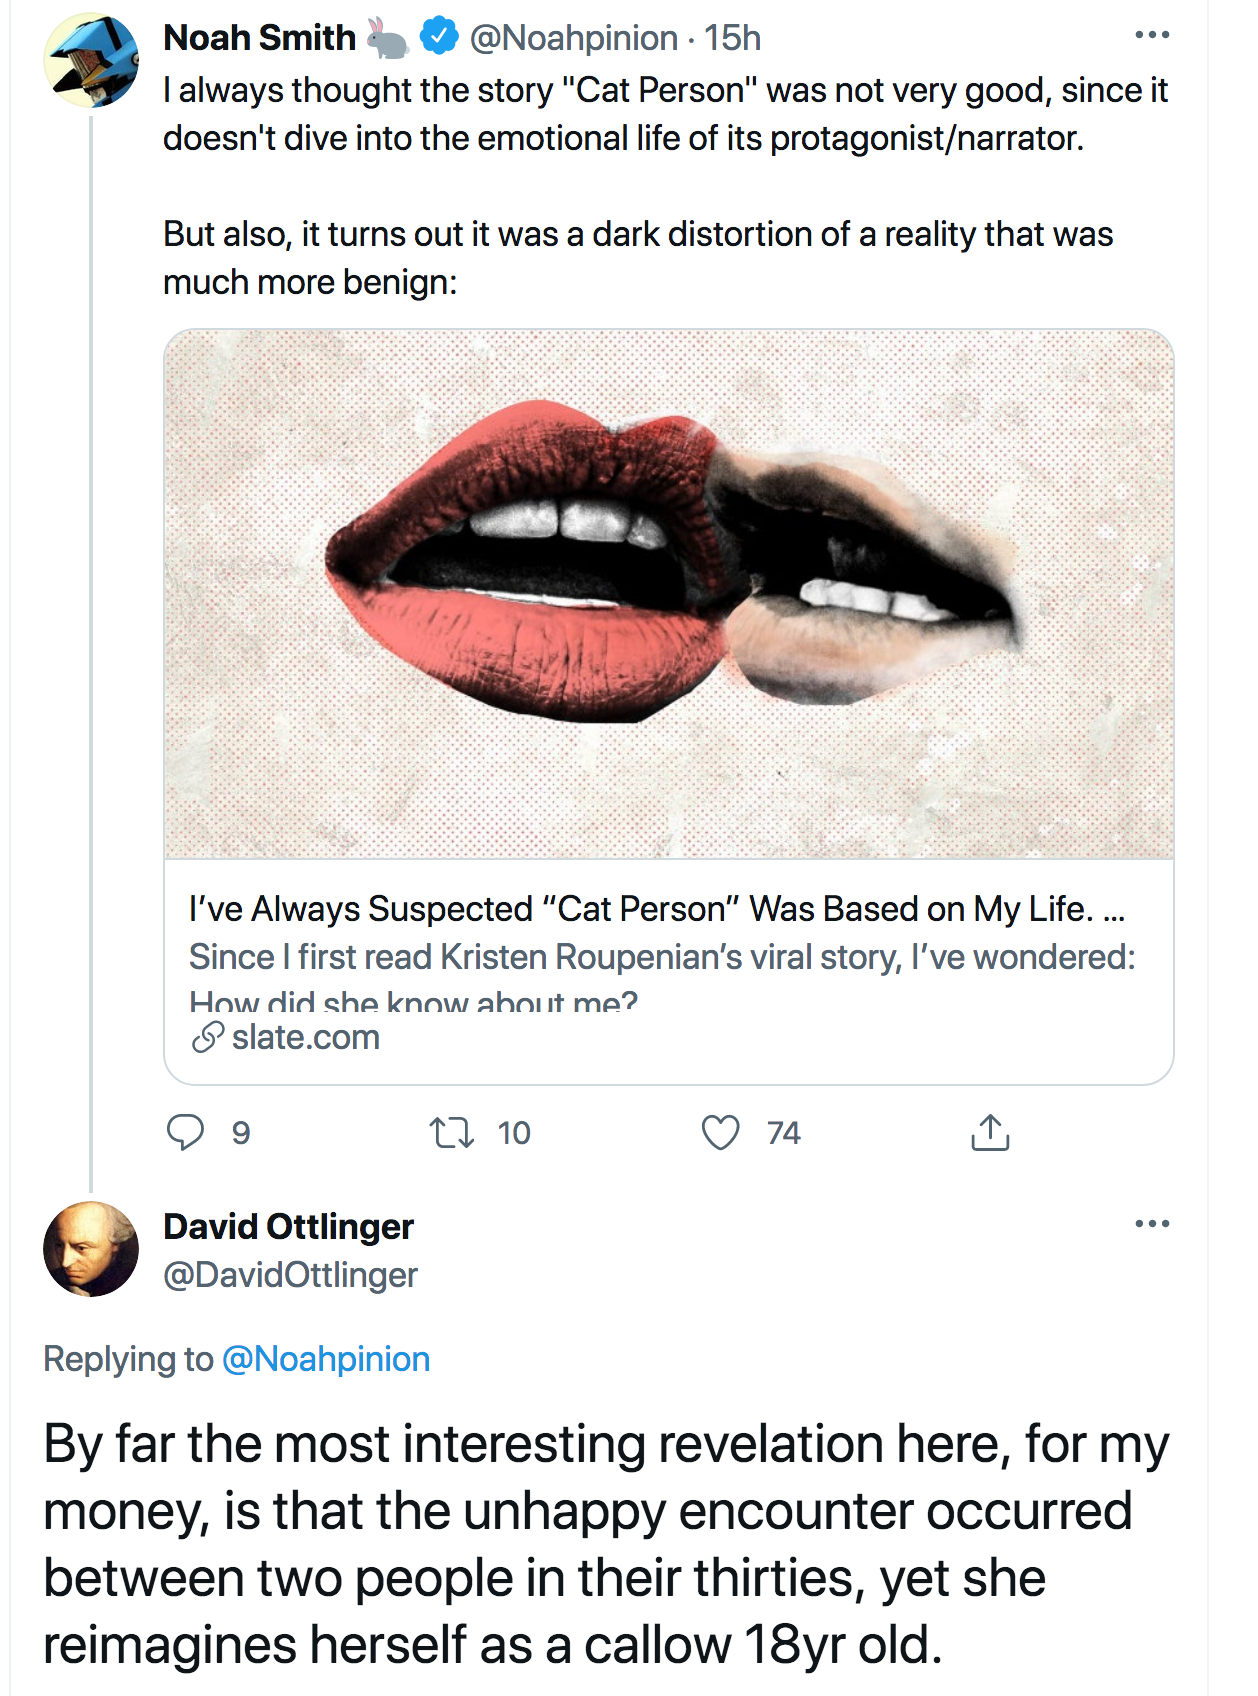Visit the @Noahpinion handle in the tweet header
1258x1696 pixels.
(574, 38)
